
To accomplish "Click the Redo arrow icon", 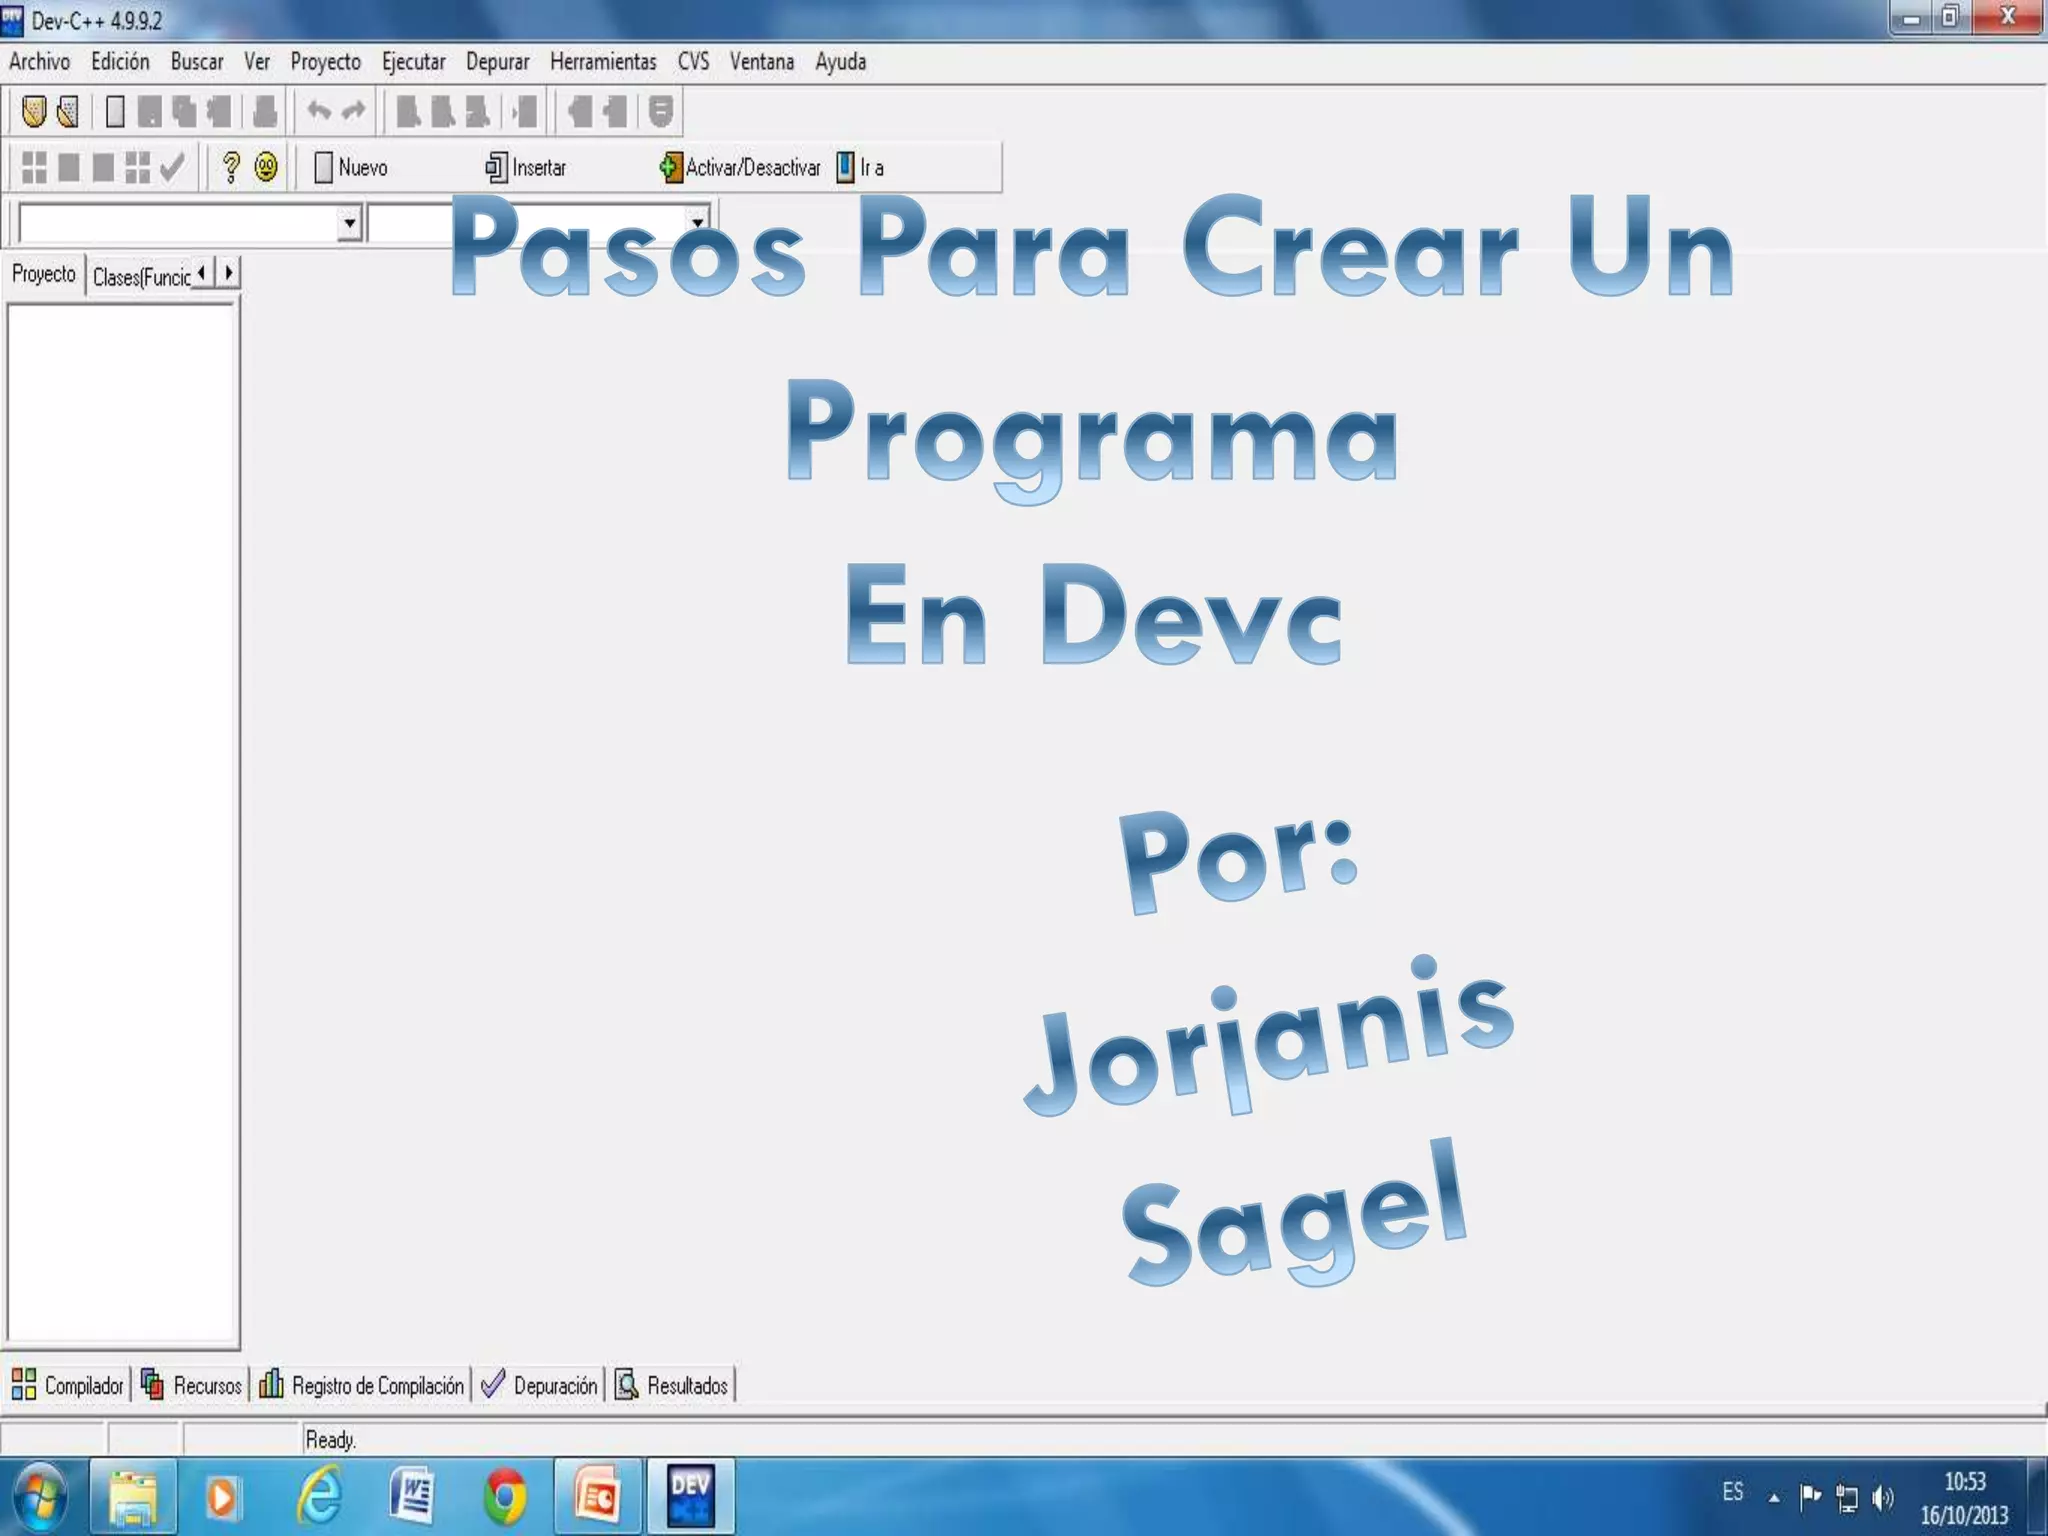I will point(354,111).
